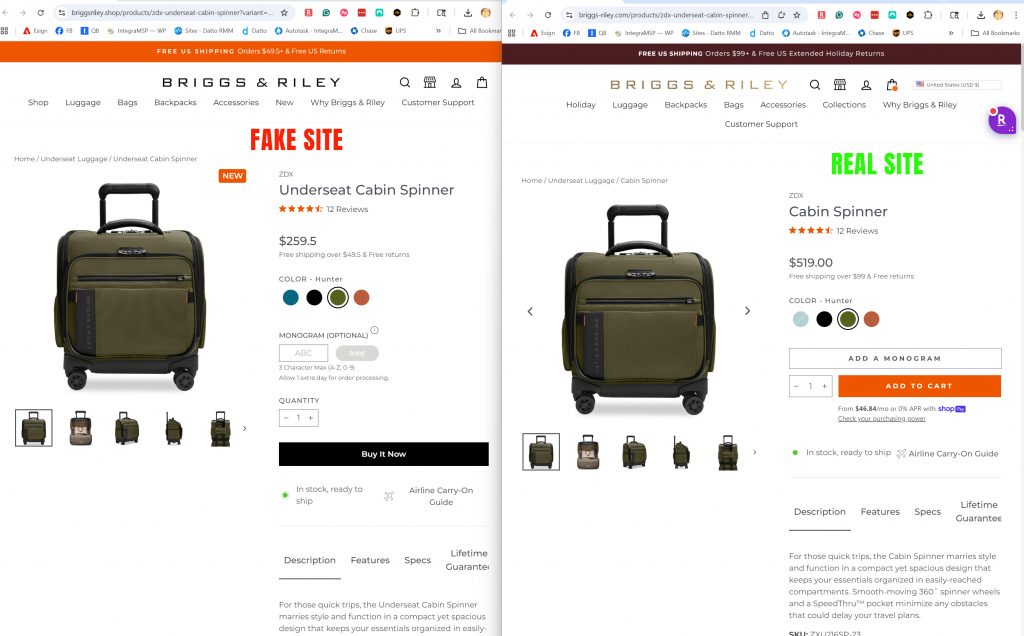Click the Buy It Now button
Screen dimensions: 1024x636
click(x=383, y=454)
